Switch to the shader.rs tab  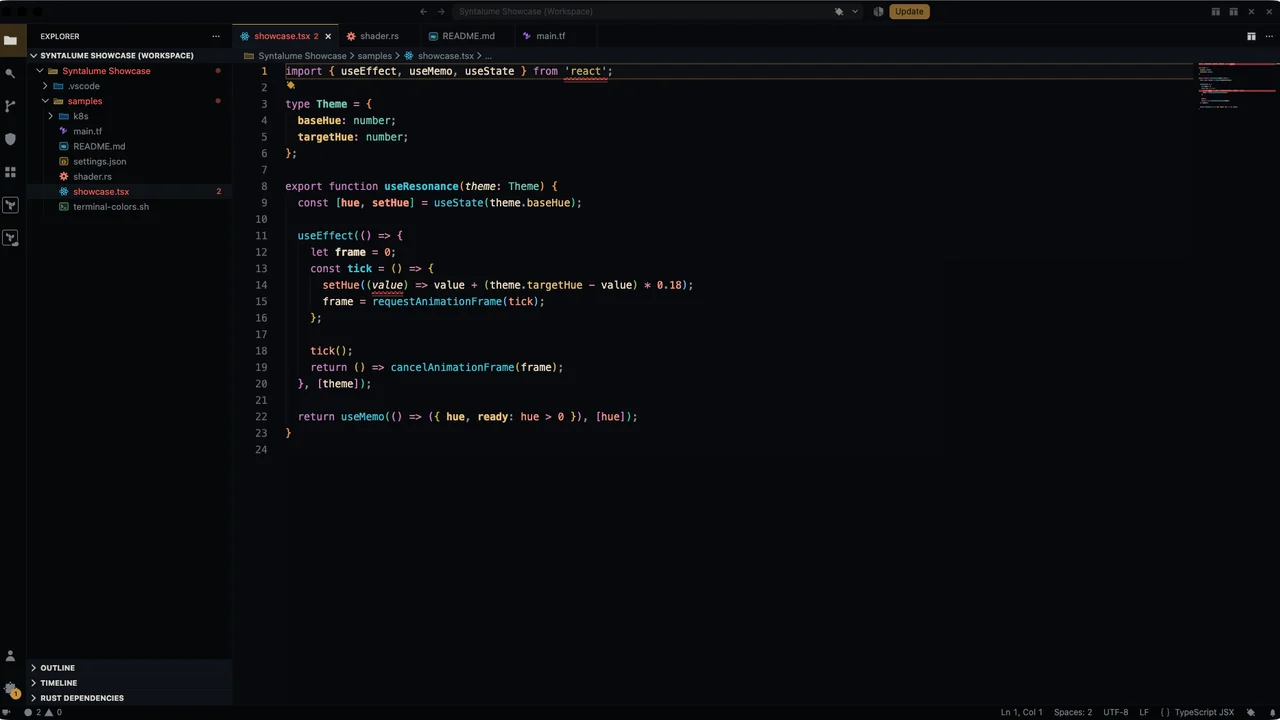379,36
